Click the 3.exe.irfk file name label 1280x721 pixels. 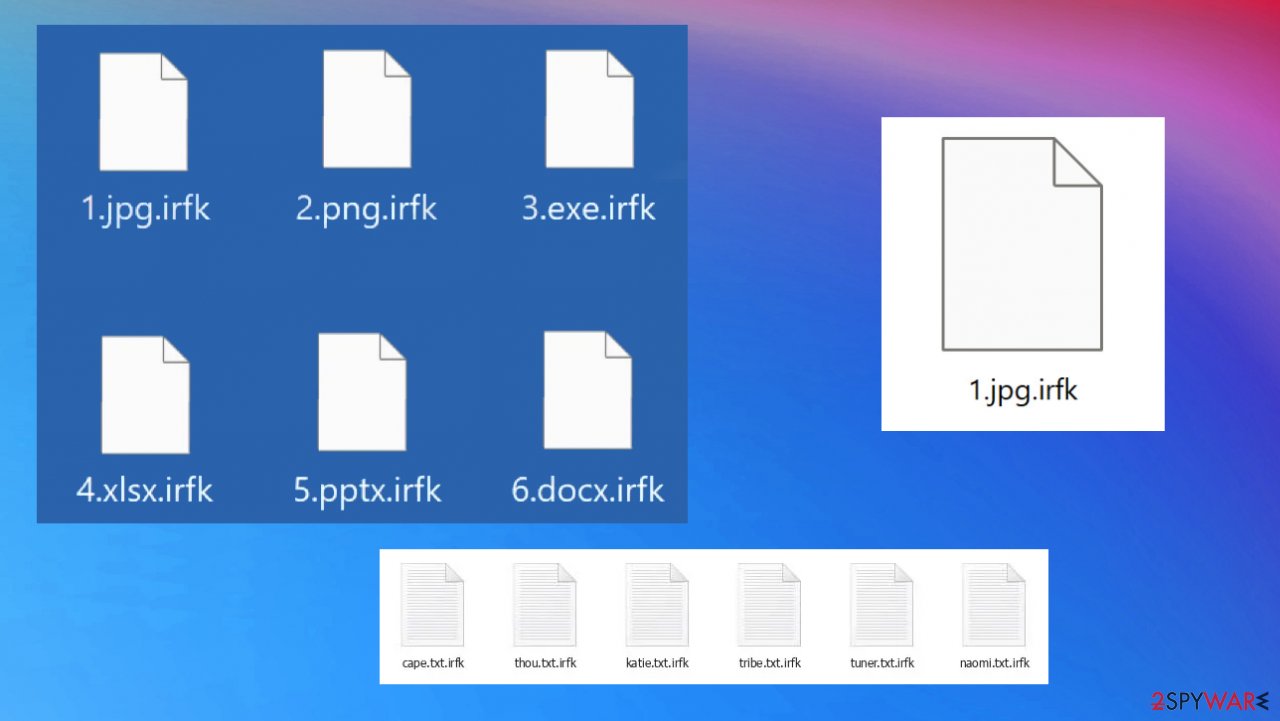pos(588,208)
